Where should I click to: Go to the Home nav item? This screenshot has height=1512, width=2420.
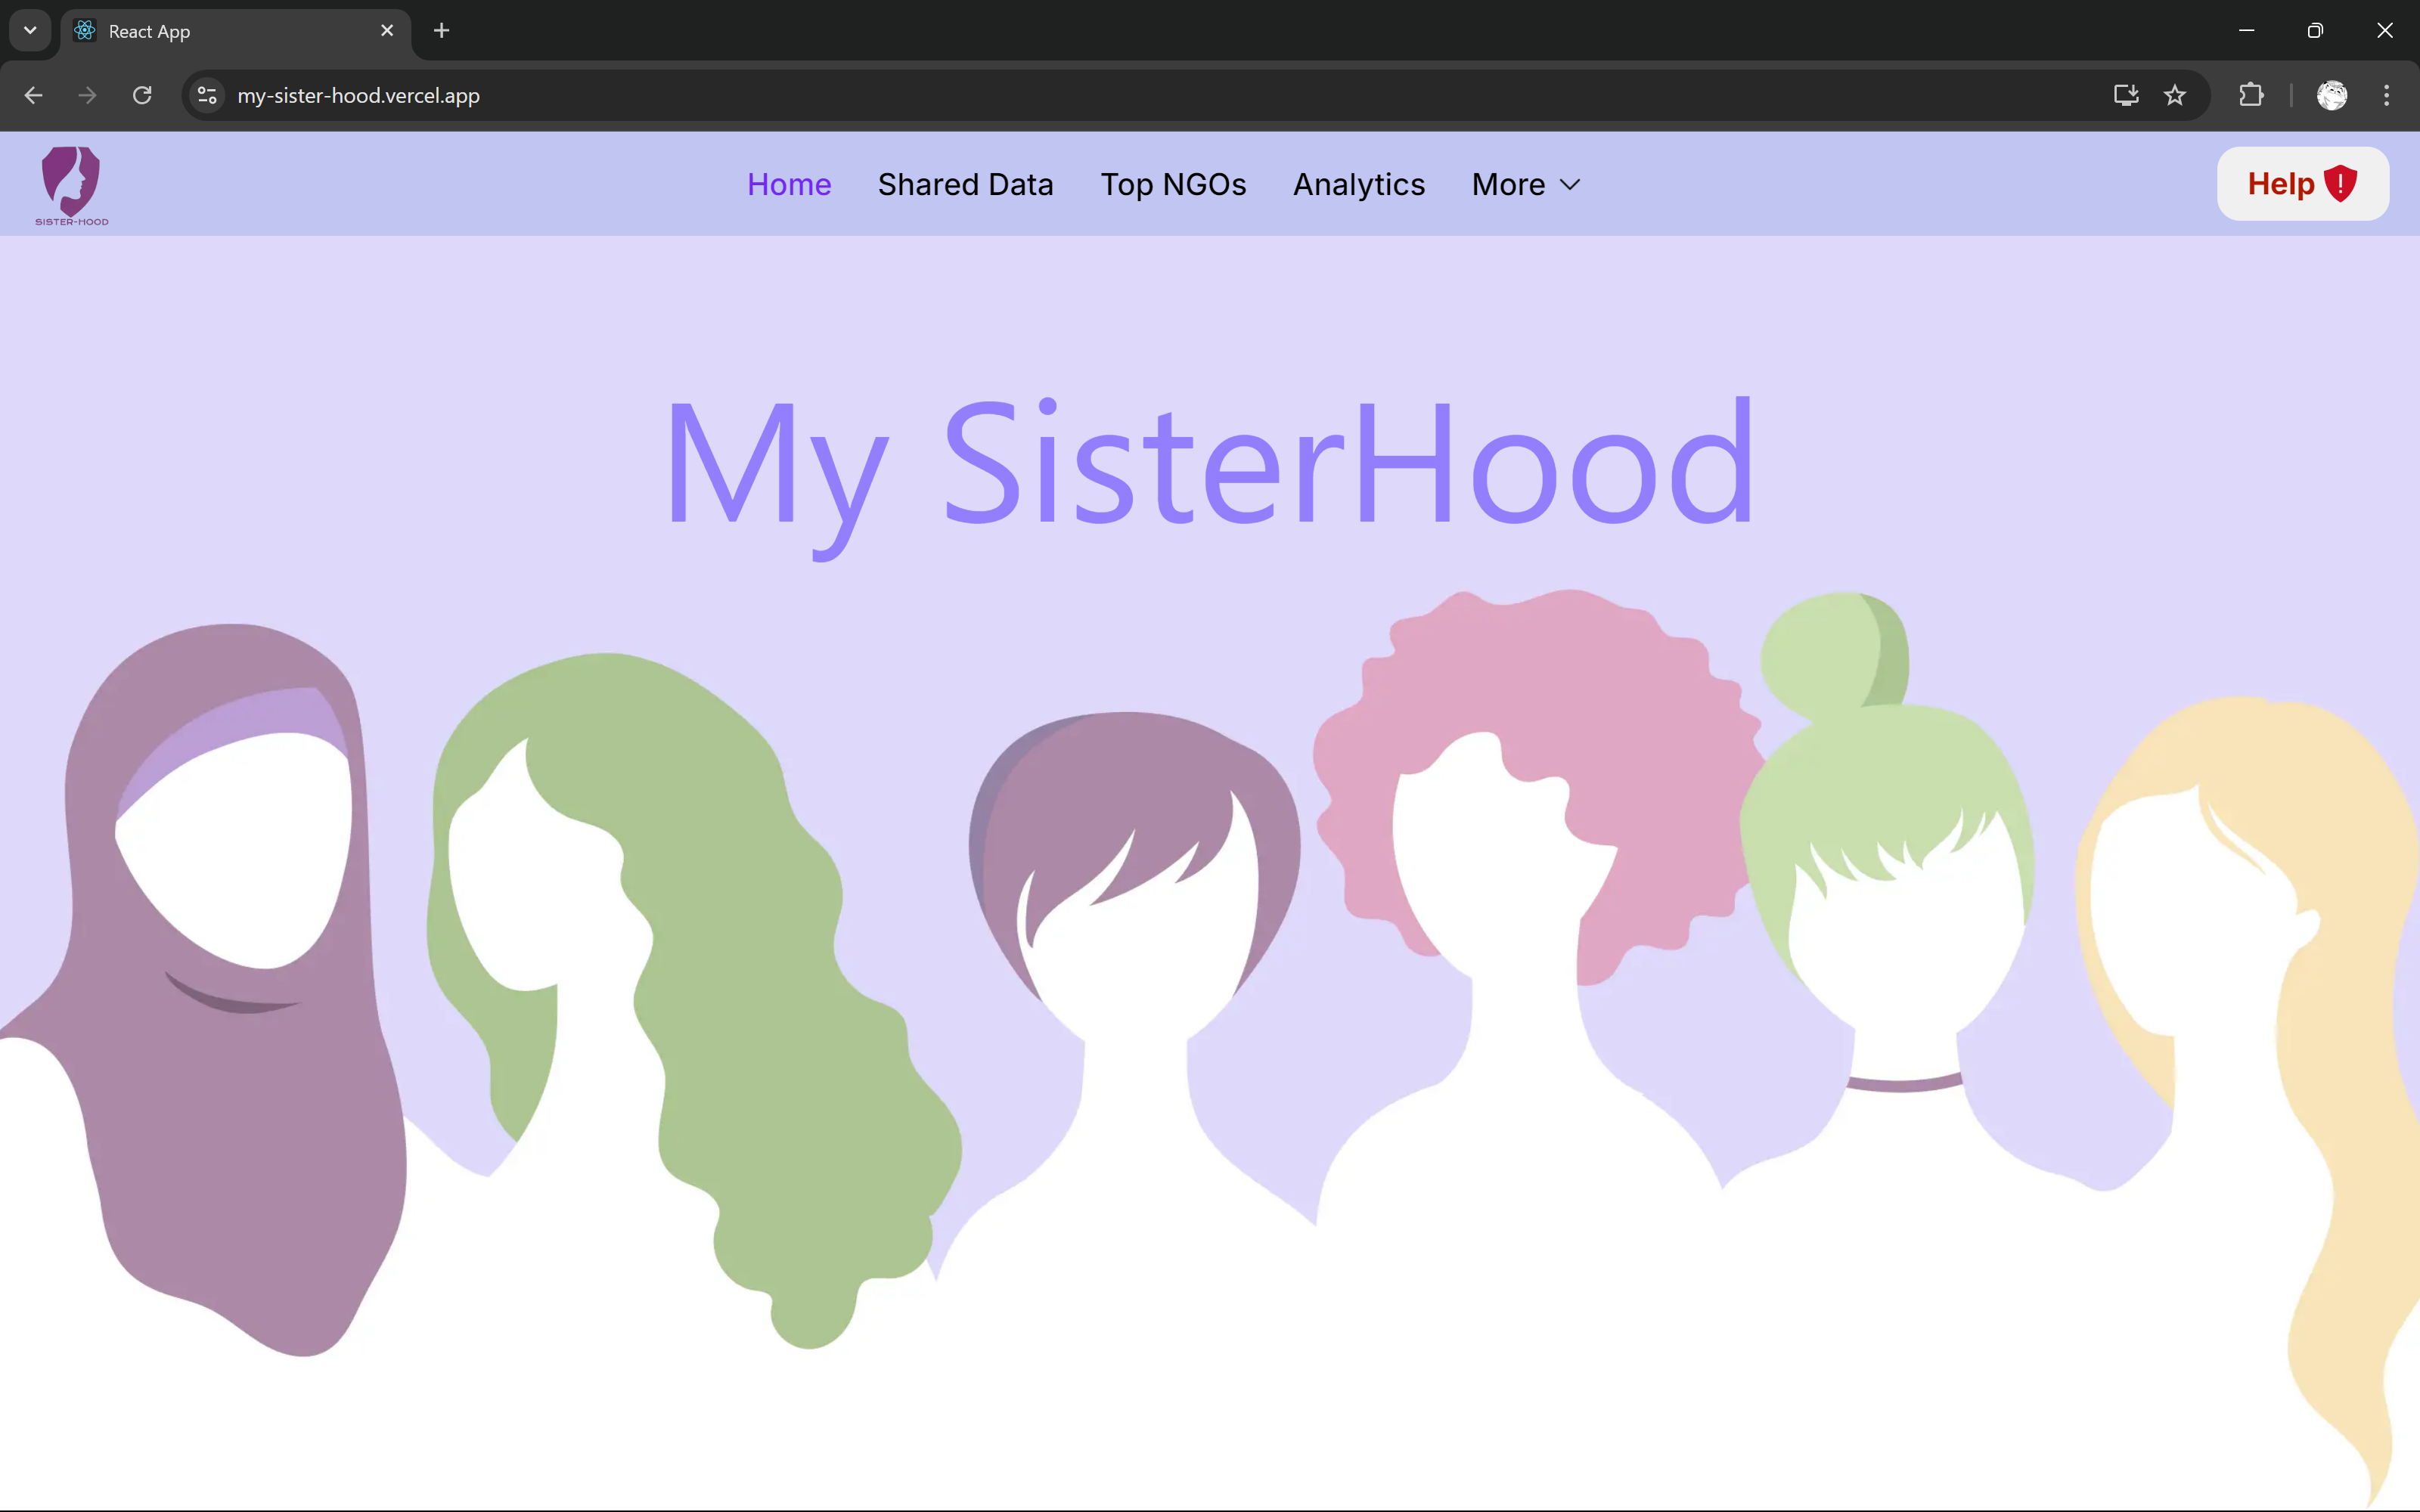(x=789, y=185)
